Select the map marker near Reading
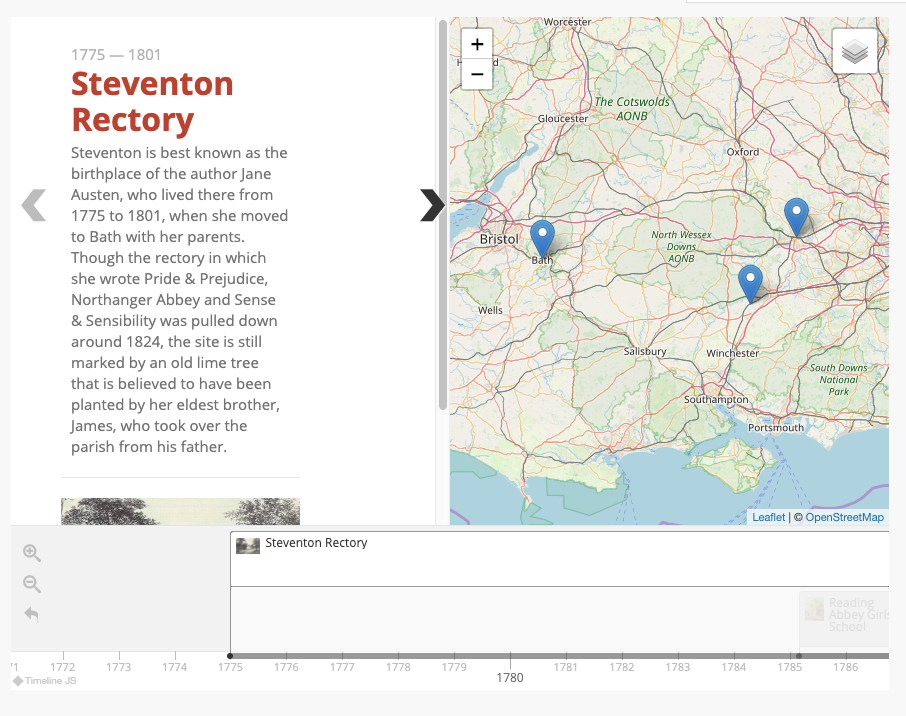 pos(796,217)
